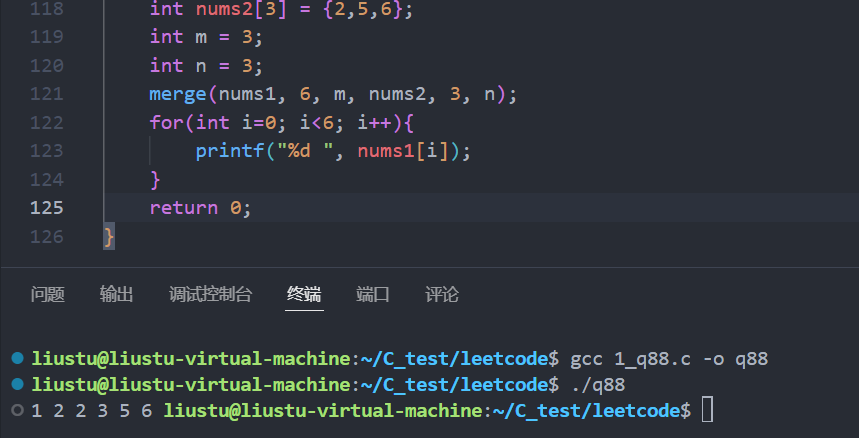
Task: Click the blue status dot beside ./q88 command
Action: coord(17,384)
